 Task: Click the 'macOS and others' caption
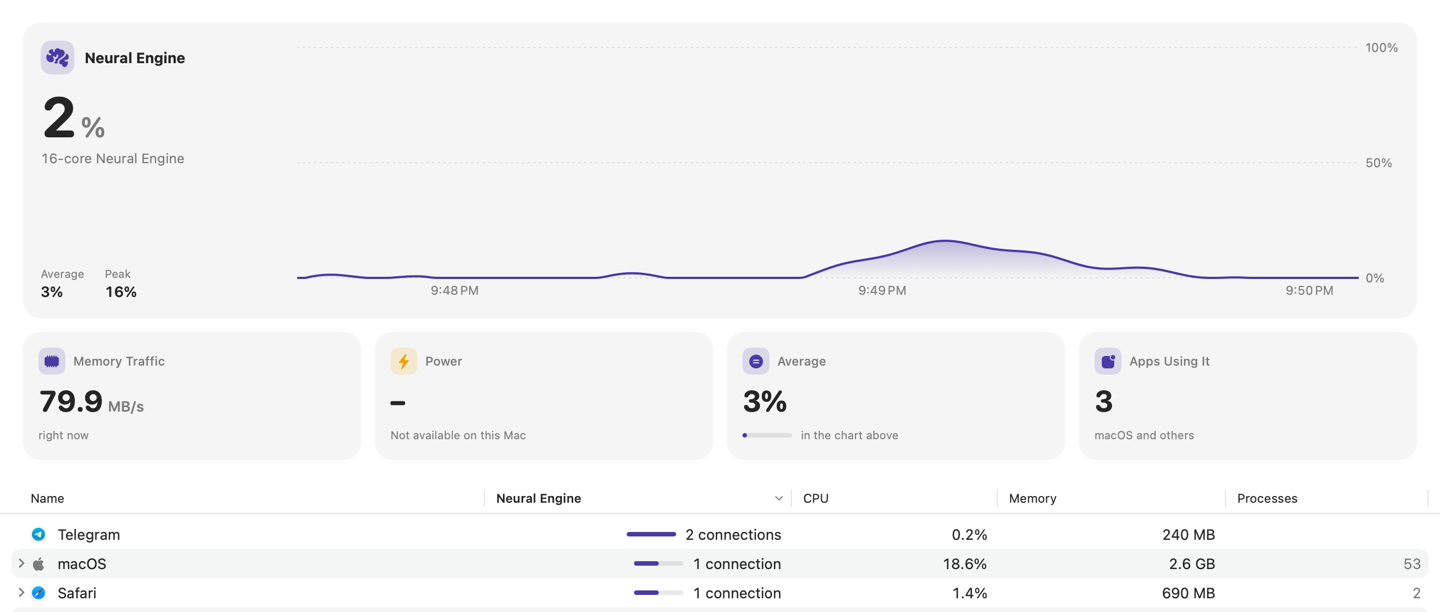point(1144,435)
